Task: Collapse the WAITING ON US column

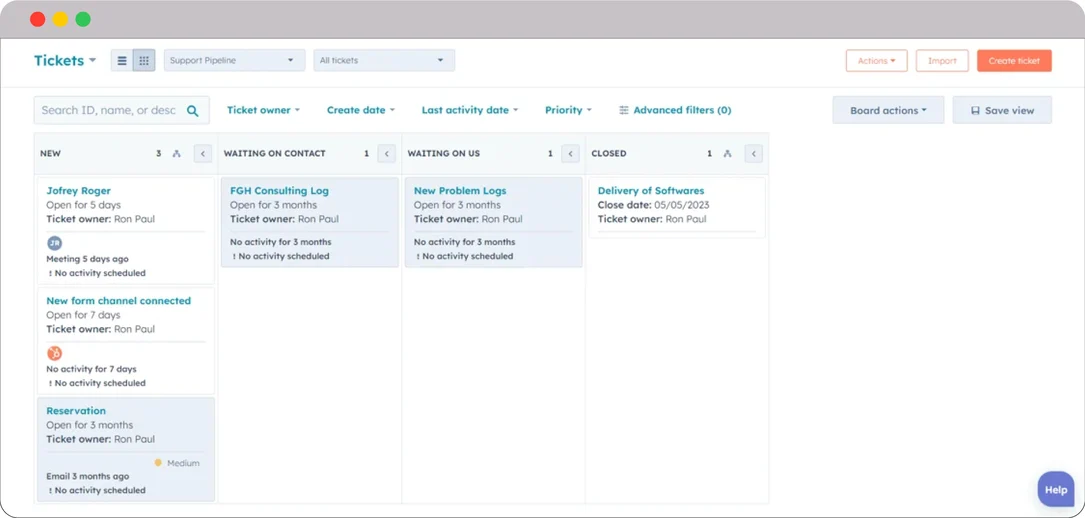Action: tap(570, 154)
